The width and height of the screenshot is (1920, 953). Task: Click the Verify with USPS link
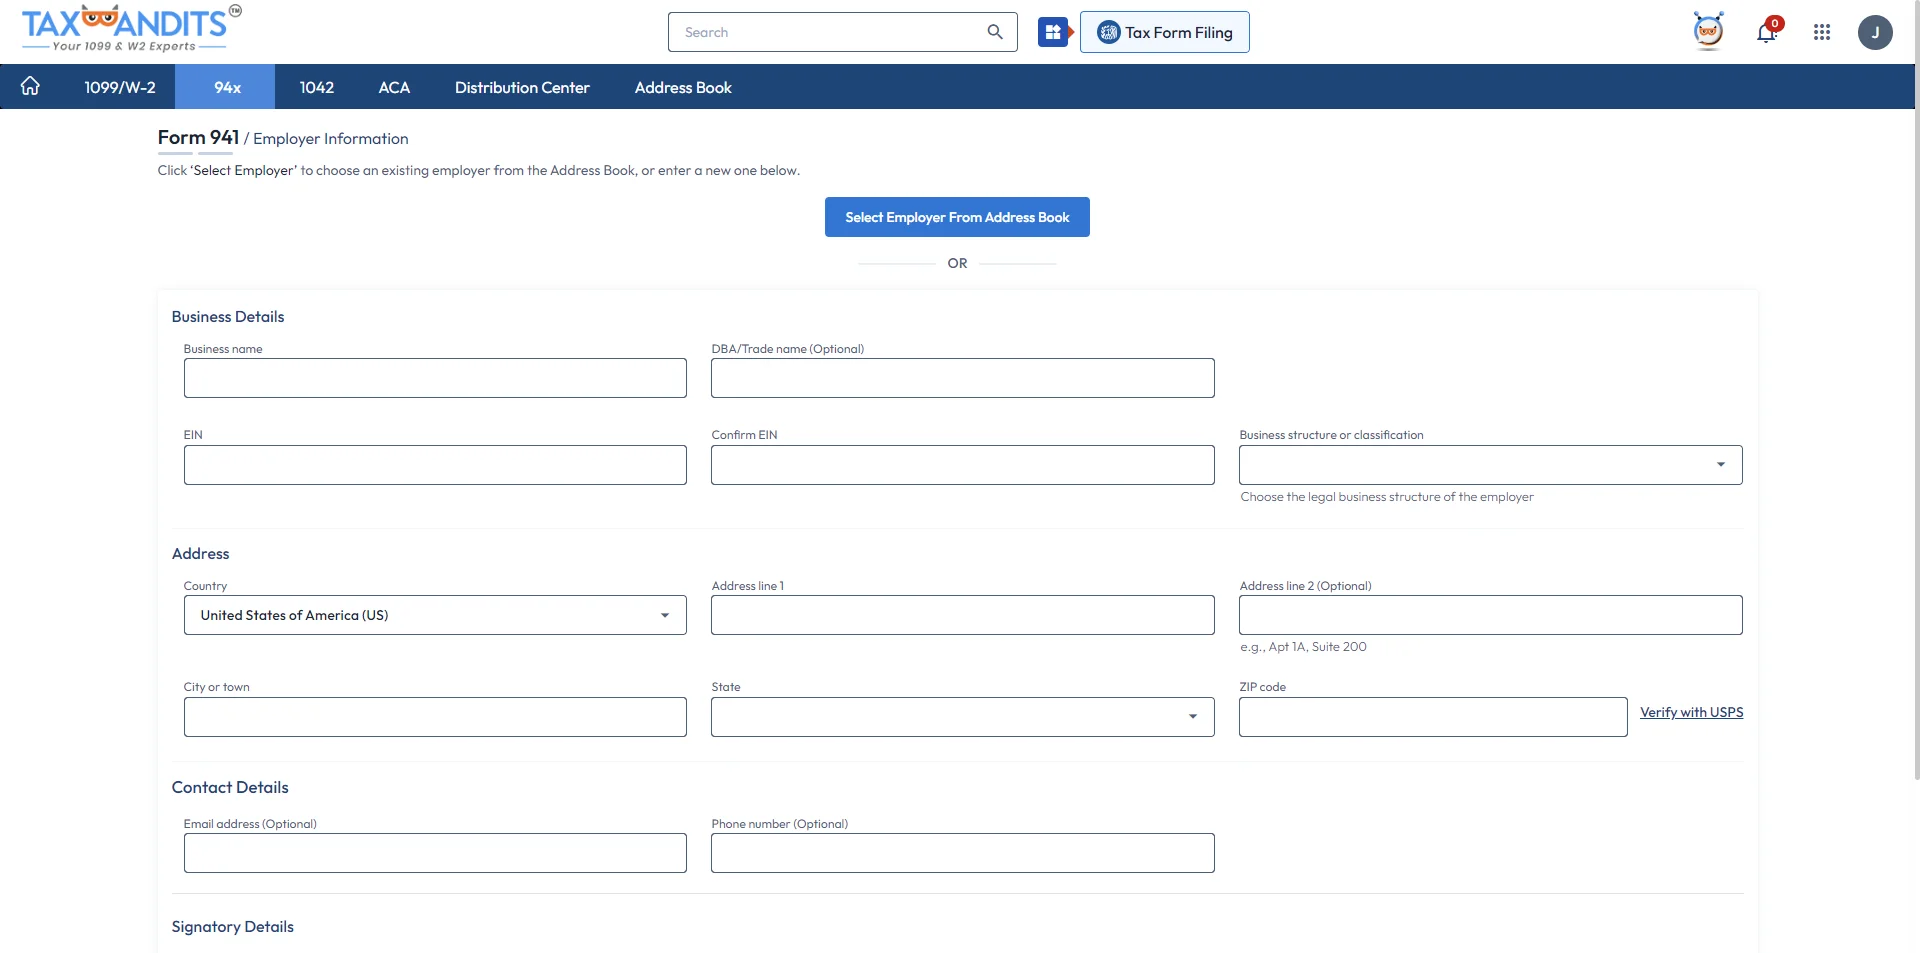[1691, 712]
